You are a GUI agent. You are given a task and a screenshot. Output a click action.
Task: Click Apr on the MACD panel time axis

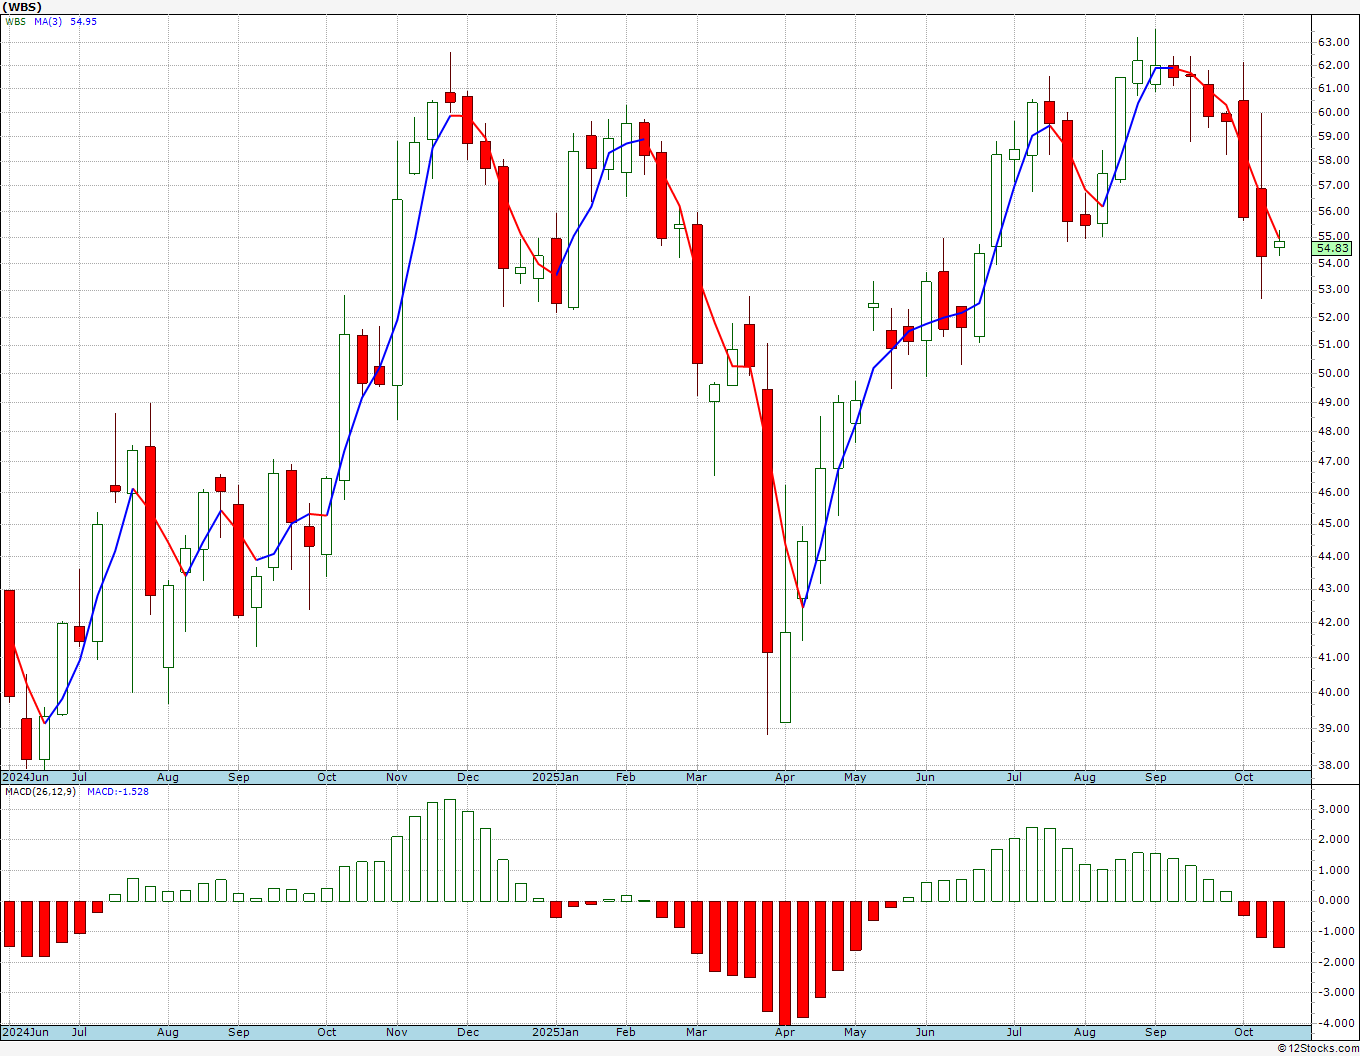[785, 1032]
